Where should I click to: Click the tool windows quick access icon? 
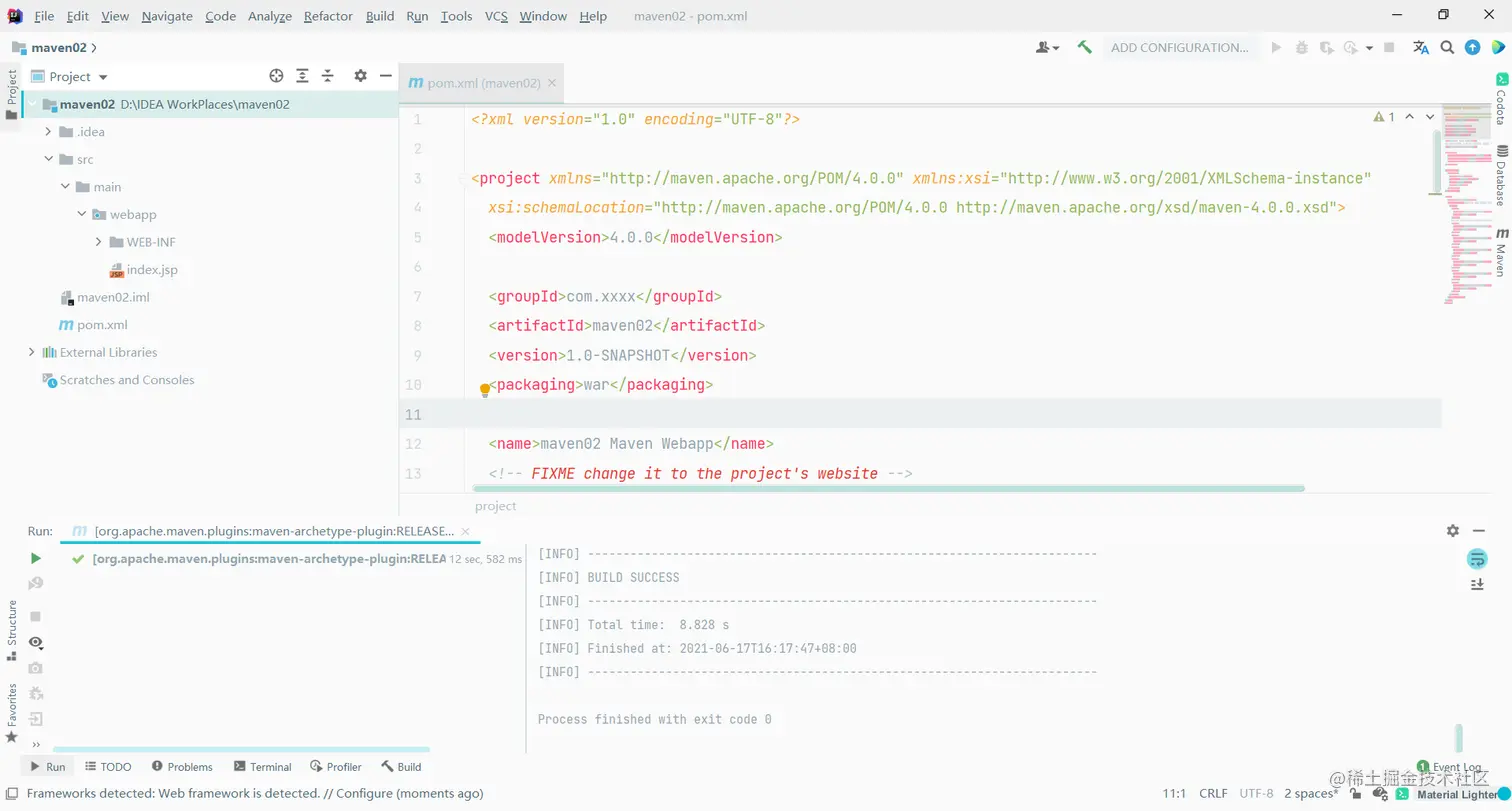click(x=10, y=794)
